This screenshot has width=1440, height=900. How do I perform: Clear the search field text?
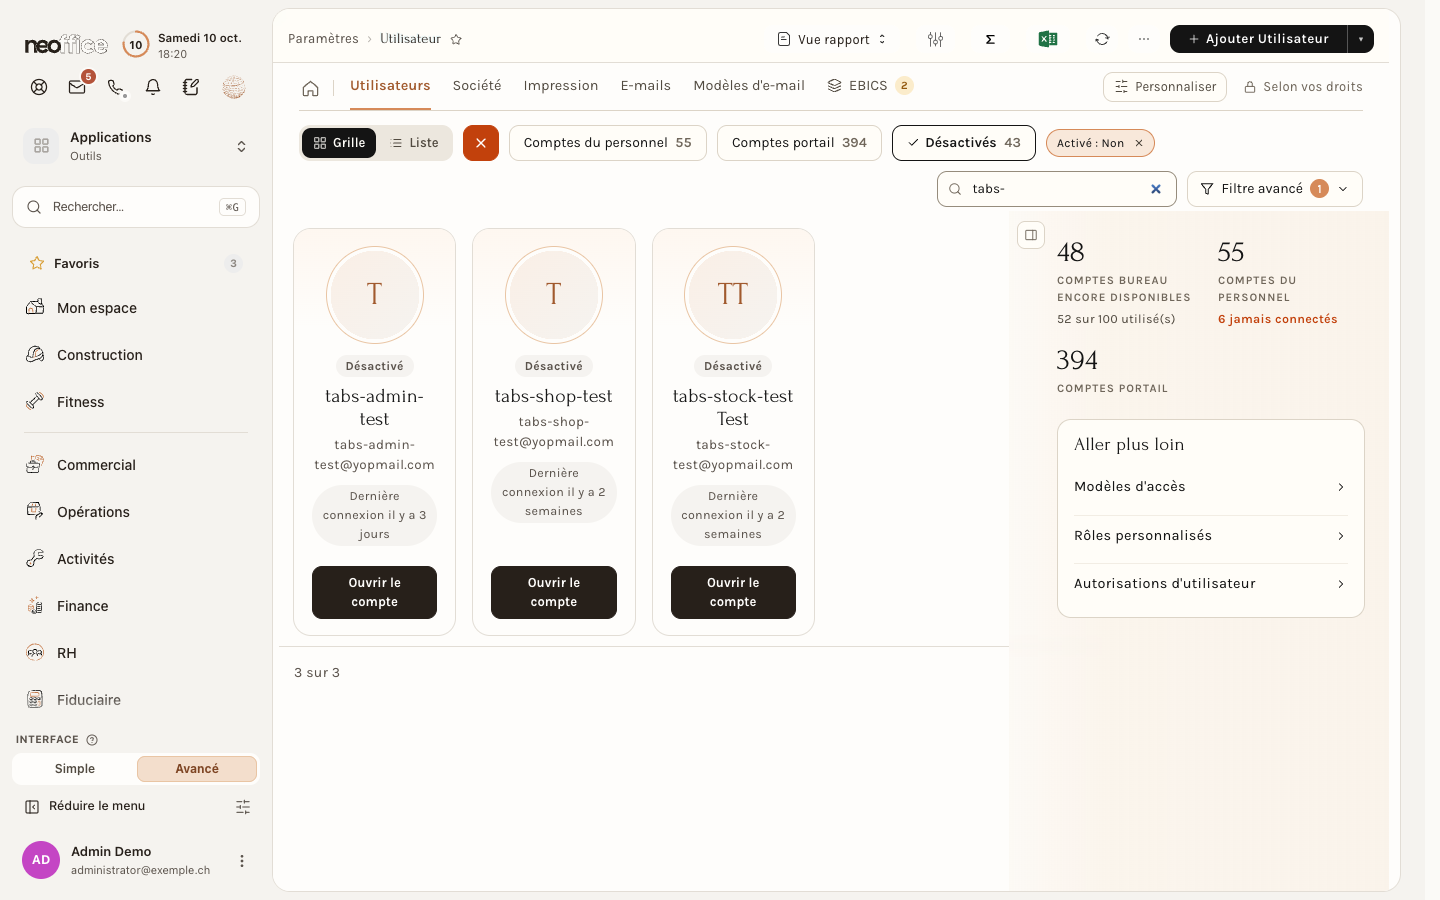(1156, 189)
